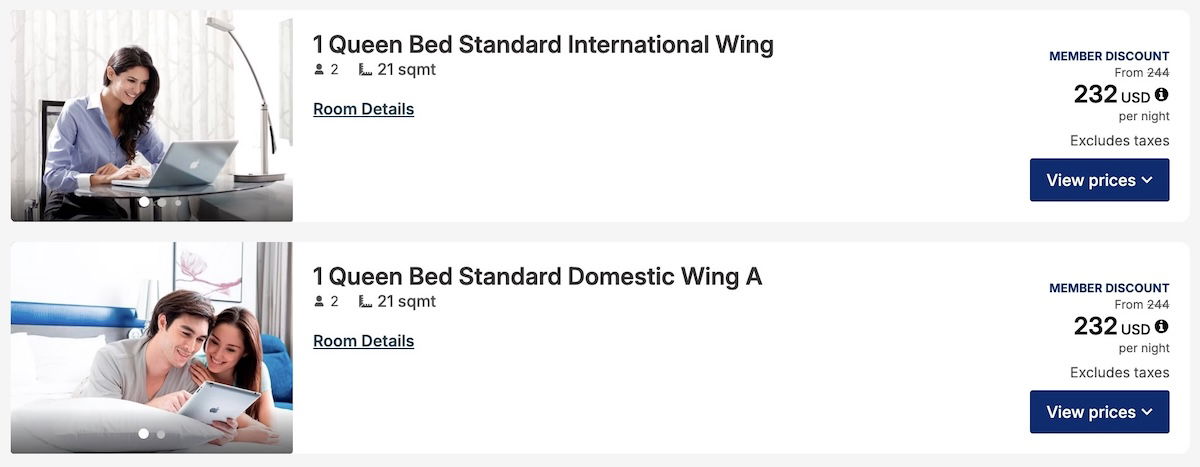Click the guest occupancy icon for Domestic Wing A
The height and width of the screenshot is (467, 1200).
click(319, 302)
